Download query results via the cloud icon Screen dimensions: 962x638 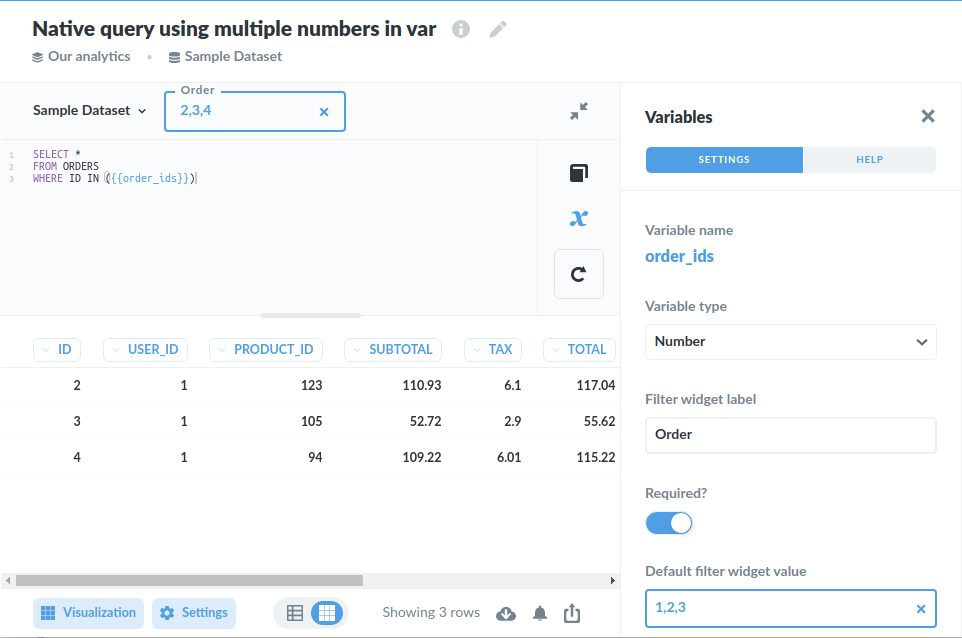tap(505, 613)
